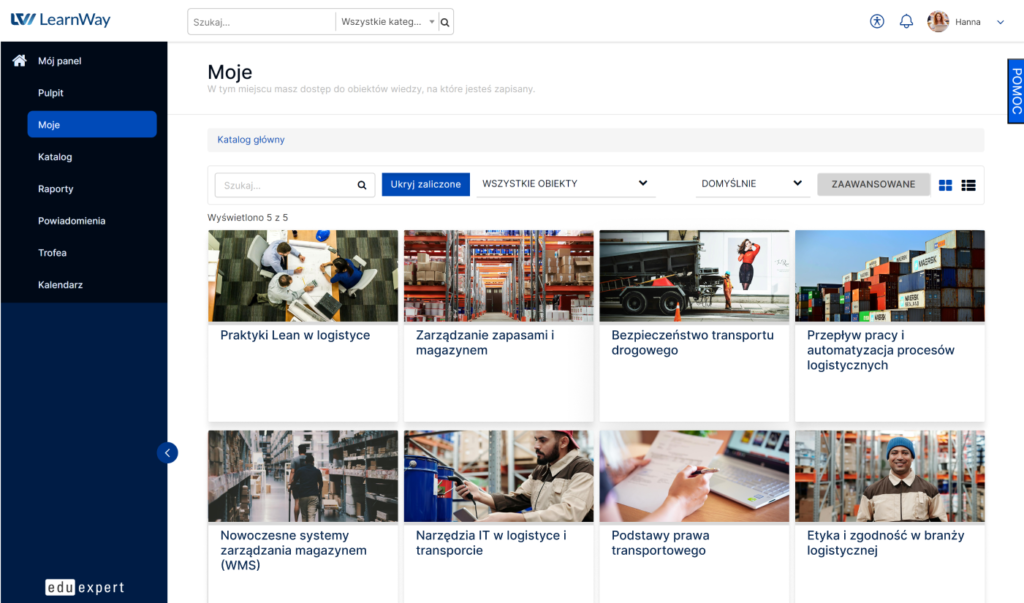
Task: Open Trofea from the sidebar menu
Action: 52,253
